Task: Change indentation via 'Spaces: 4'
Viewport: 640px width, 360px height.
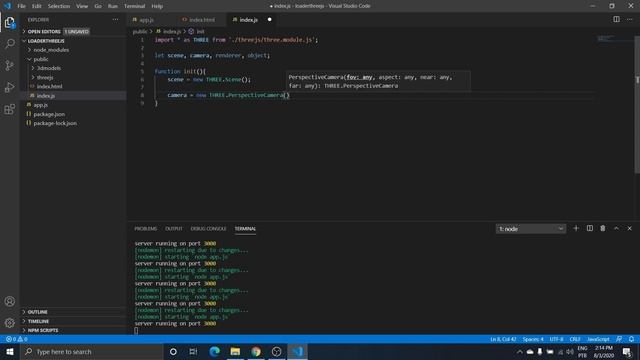Action: coord(533,339)
